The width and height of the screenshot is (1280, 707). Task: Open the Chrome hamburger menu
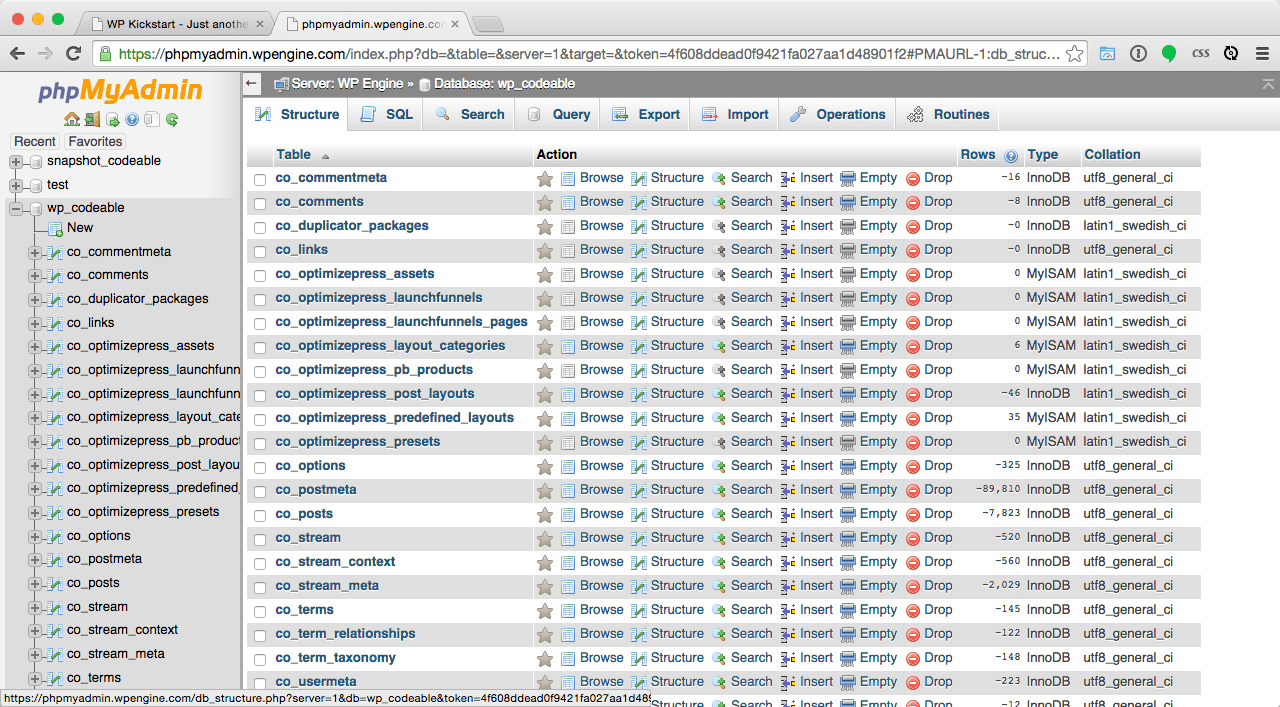pyautogui.click(x=1262, y=54)
